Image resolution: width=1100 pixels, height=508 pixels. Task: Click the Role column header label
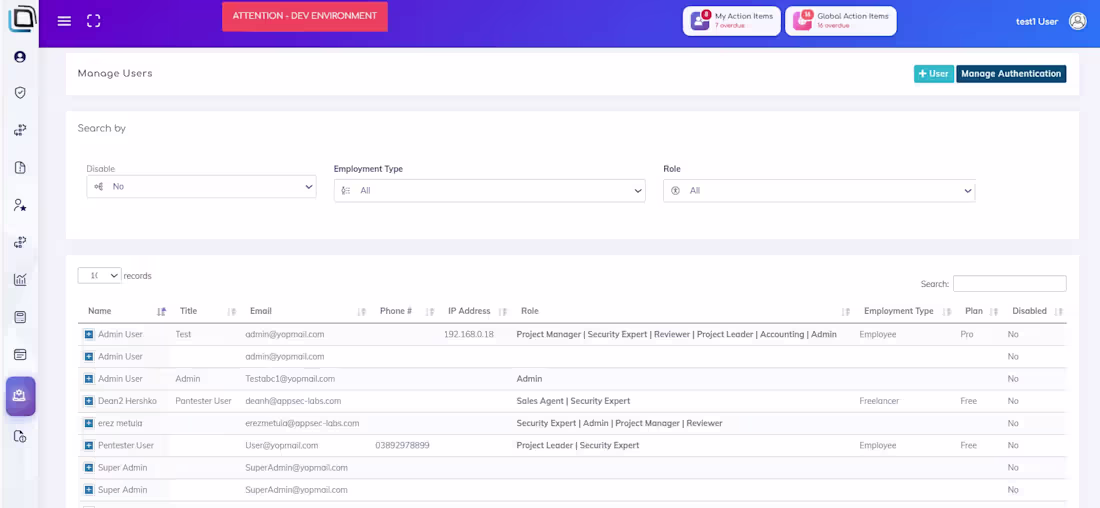(x=530, y=312)
